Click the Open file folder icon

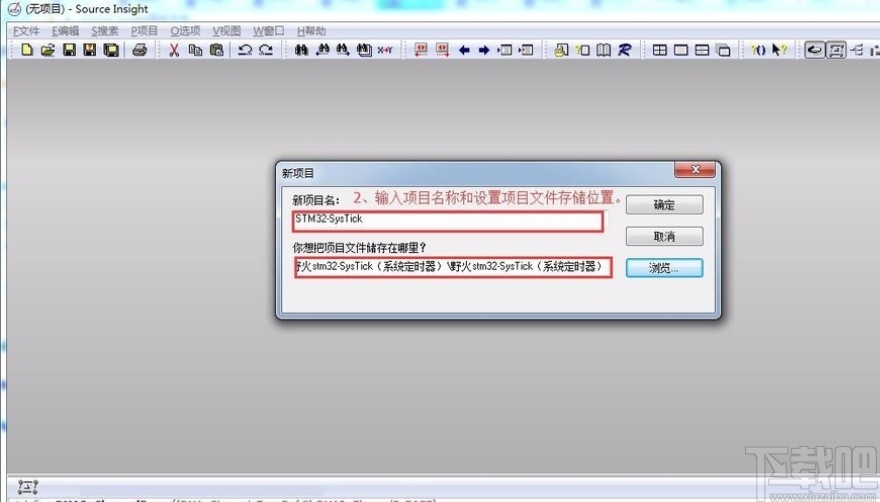coord(48,50)
